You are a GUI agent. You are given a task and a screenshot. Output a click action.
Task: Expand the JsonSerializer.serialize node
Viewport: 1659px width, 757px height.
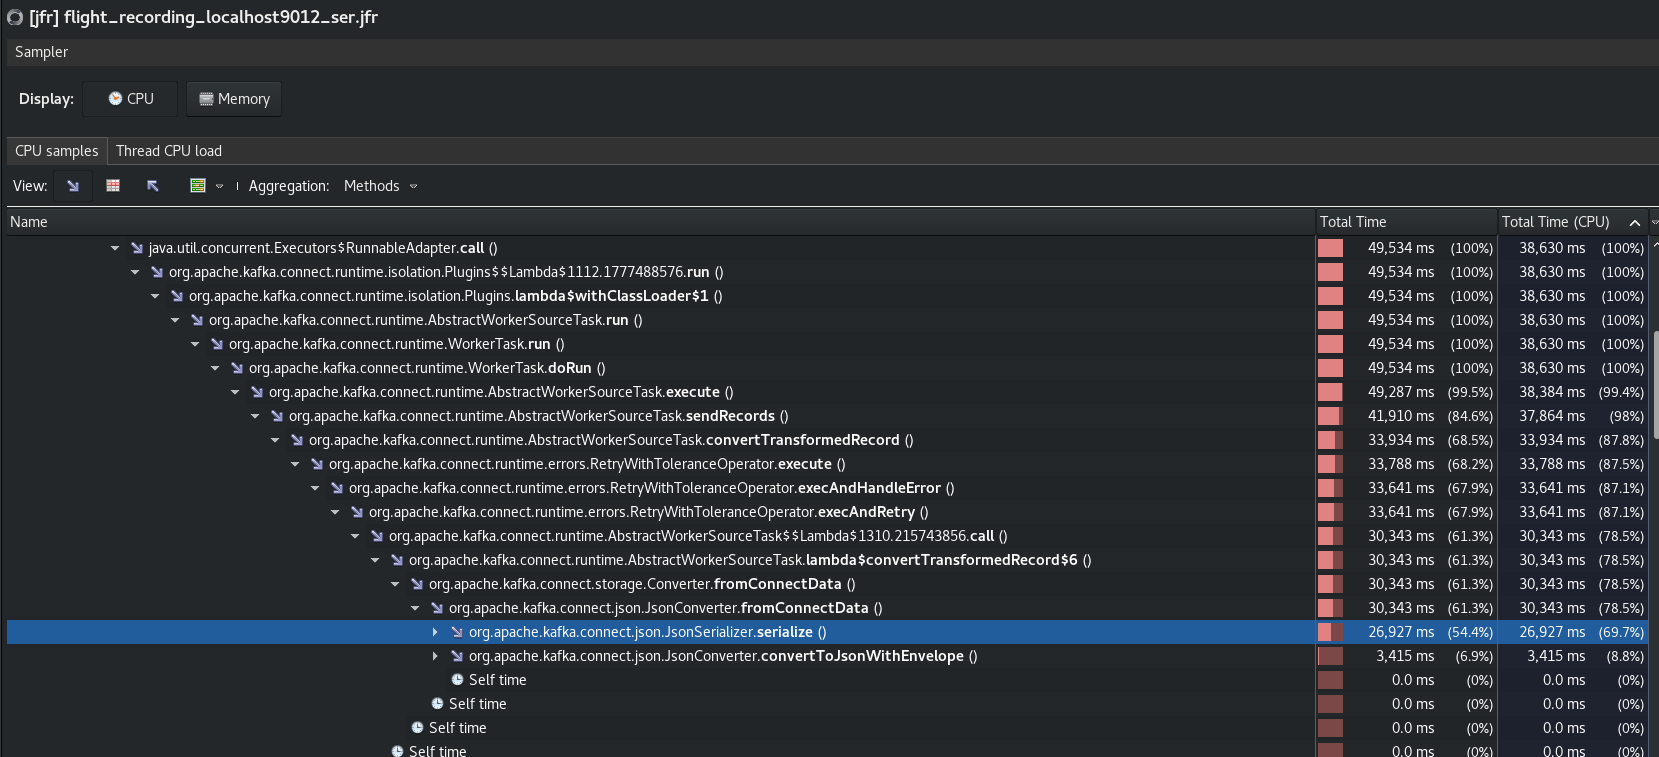pyautogui.click(x=435, y=632)
